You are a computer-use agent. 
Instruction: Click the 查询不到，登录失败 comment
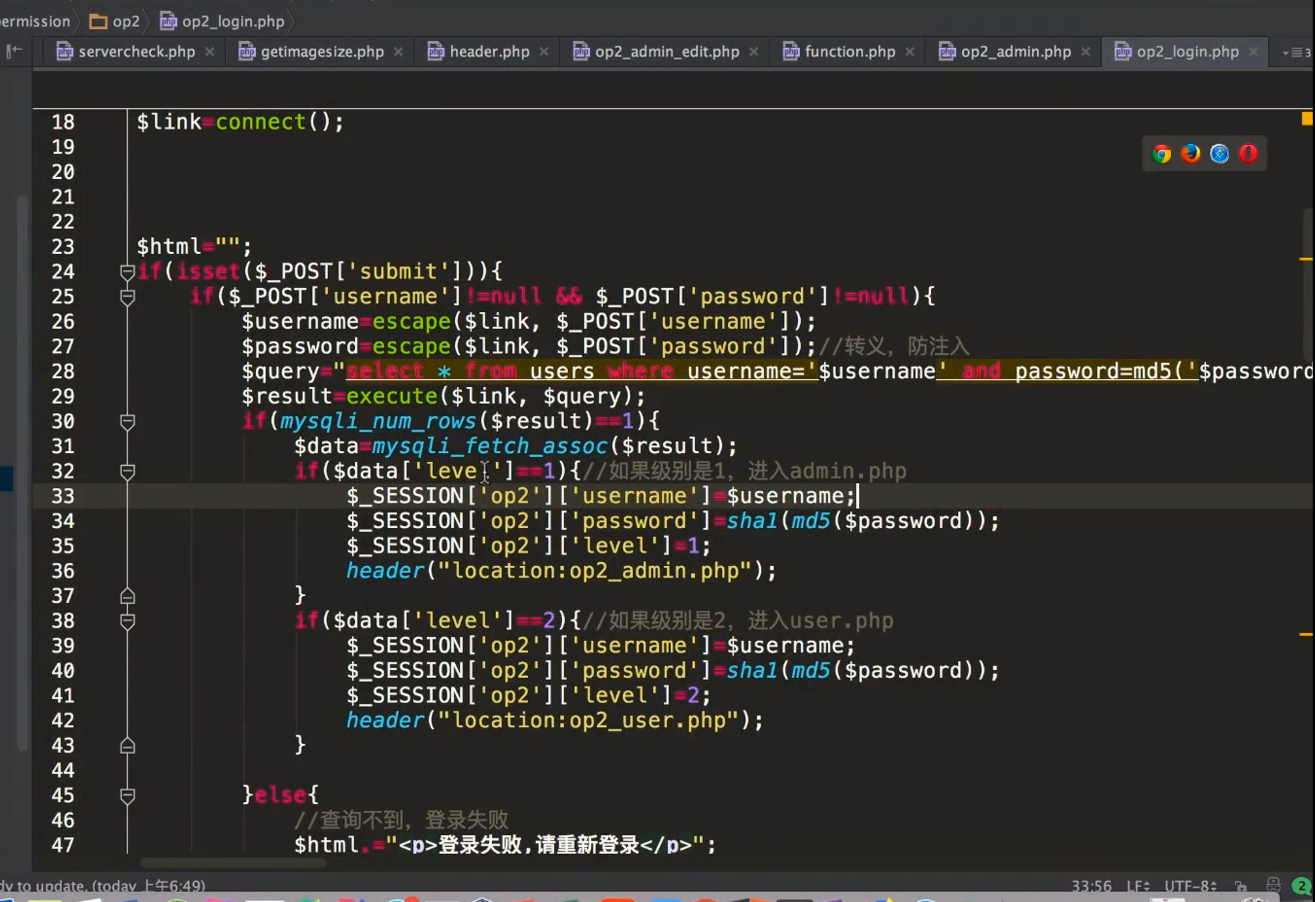(402, 820)
